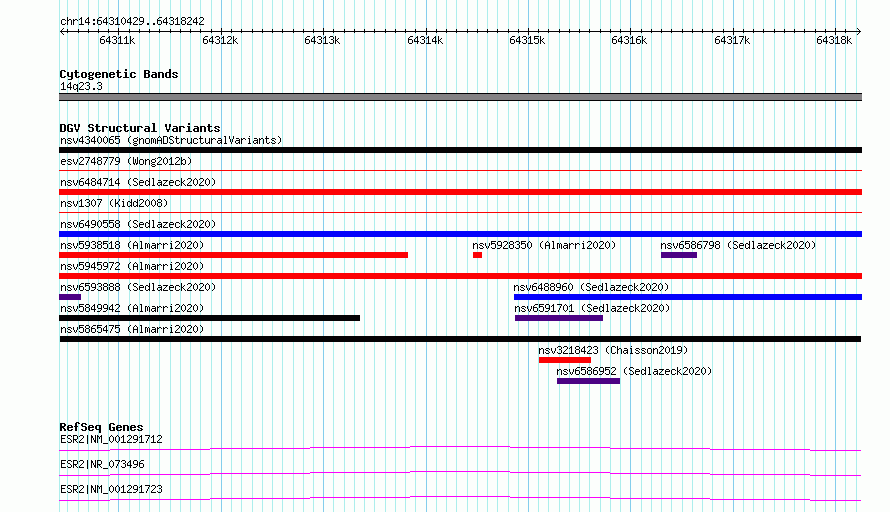Click the left arrowhead of the ruler

click(62, 32)
